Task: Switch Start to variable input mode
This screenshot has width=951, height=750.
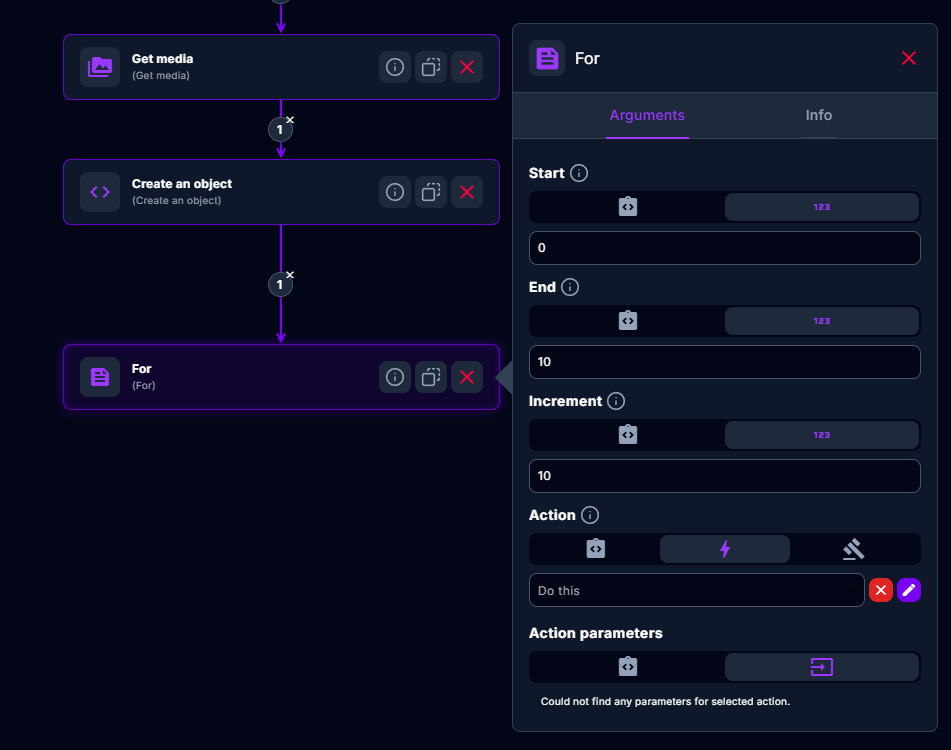Action: coord(627,207)
